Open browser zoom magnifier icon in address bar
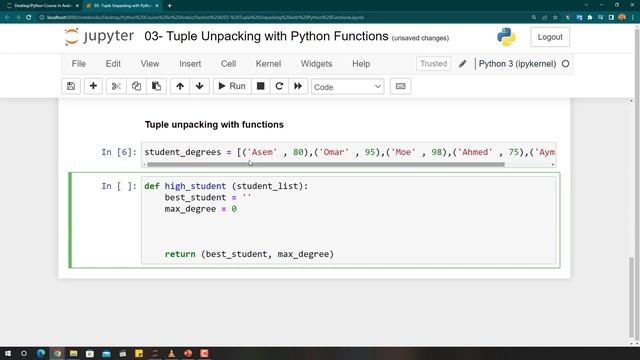 pyautogui.click(x=534, y=18)
